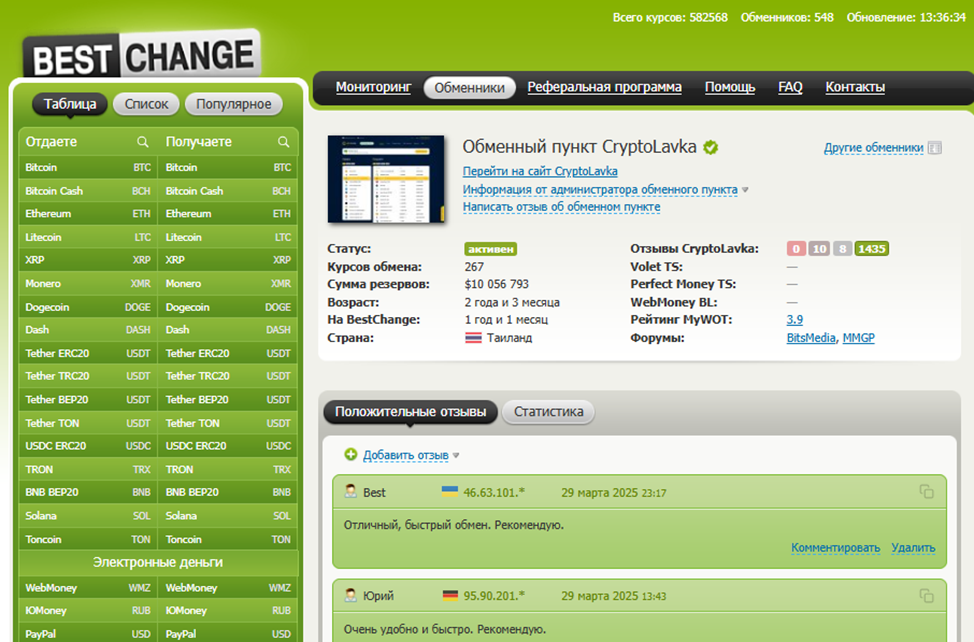
Task: Open the Реферальная программа menu item
Action: (604, 87)
